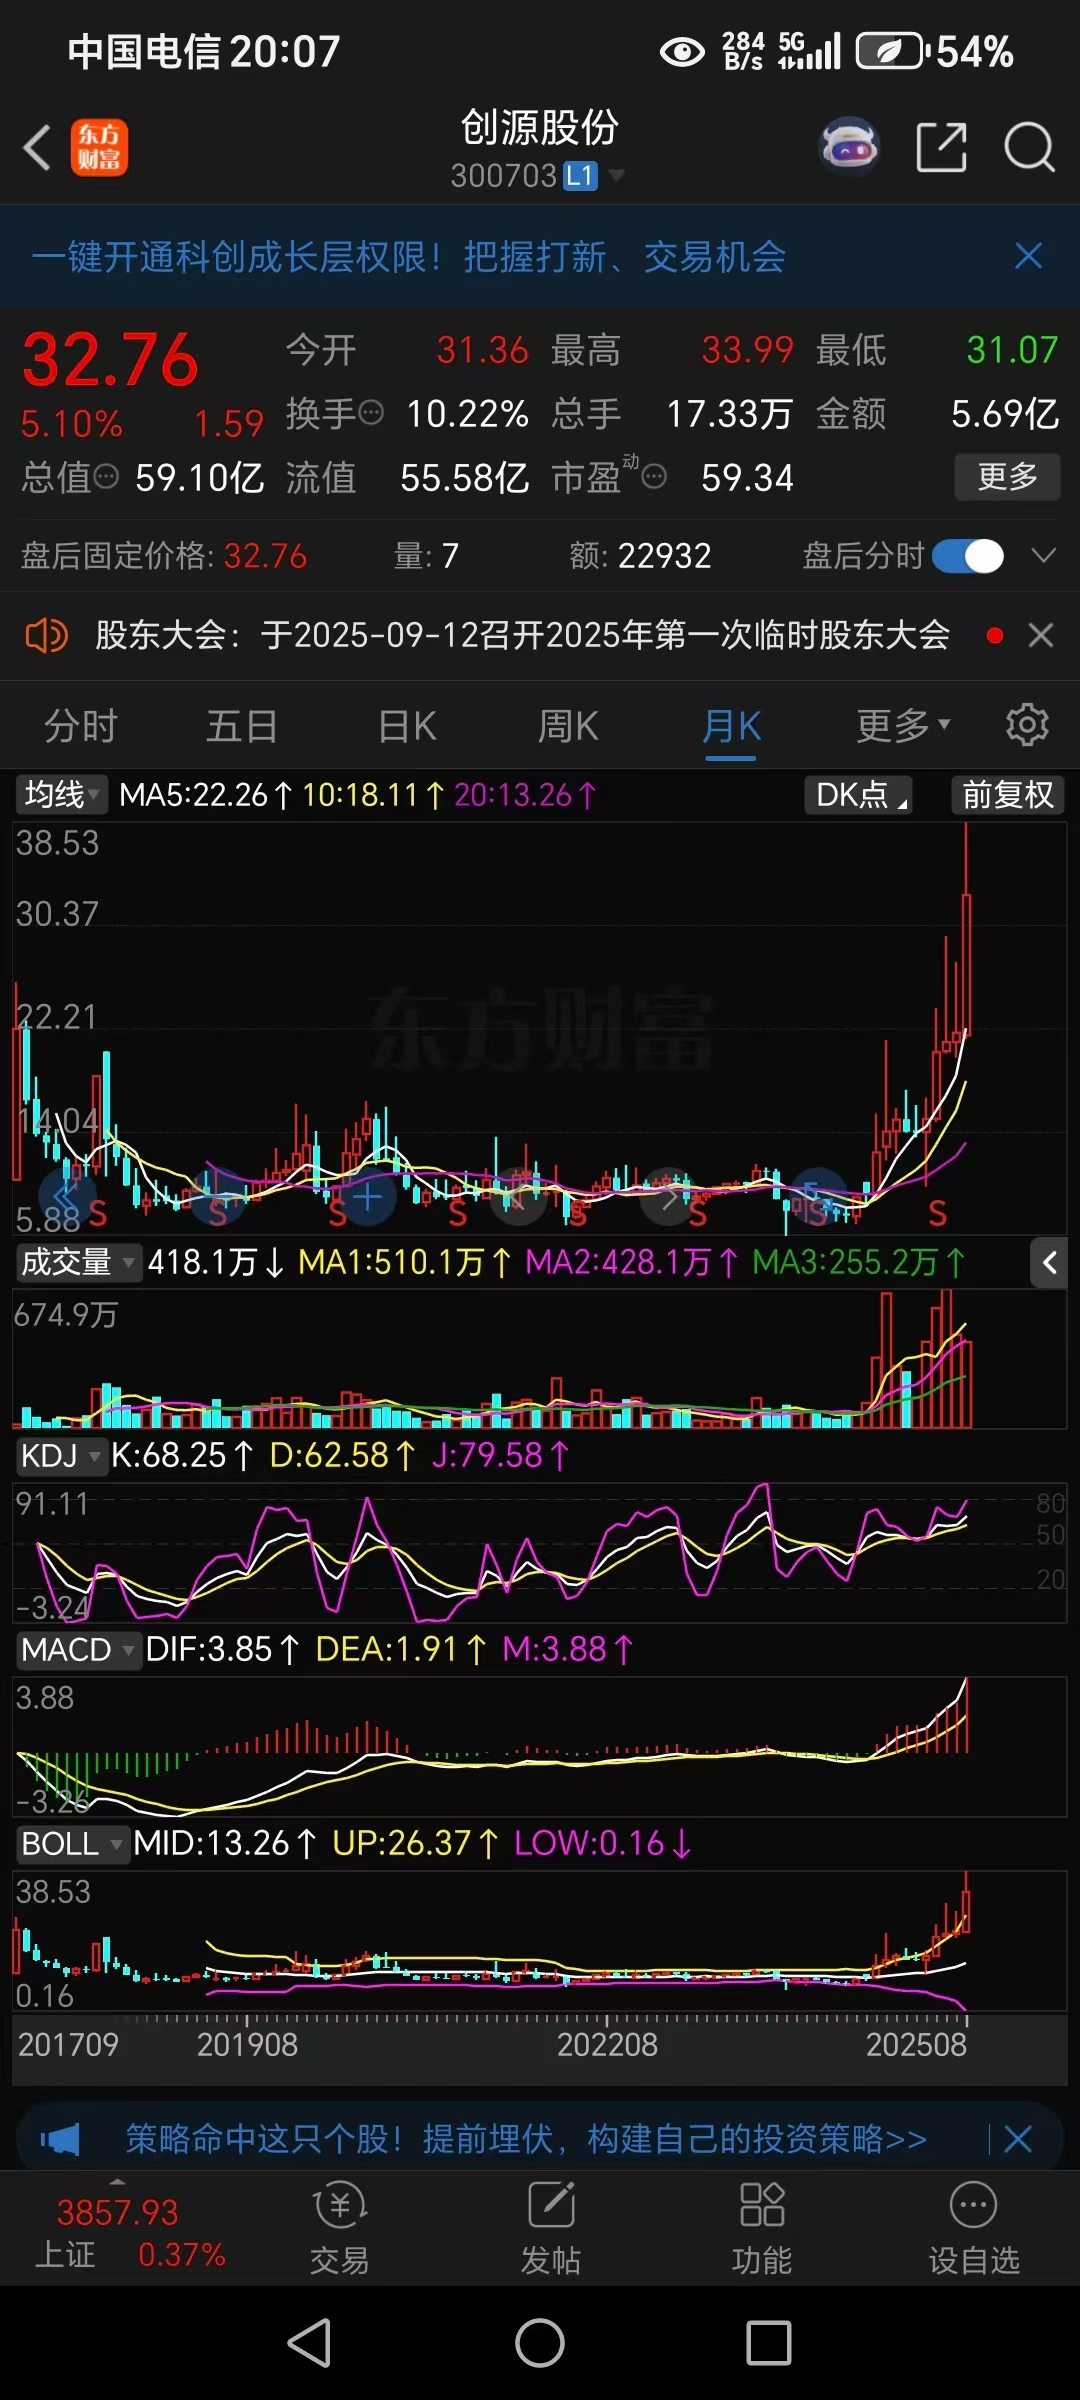Toggle the 盘后分时 switch

click(968, 556)
